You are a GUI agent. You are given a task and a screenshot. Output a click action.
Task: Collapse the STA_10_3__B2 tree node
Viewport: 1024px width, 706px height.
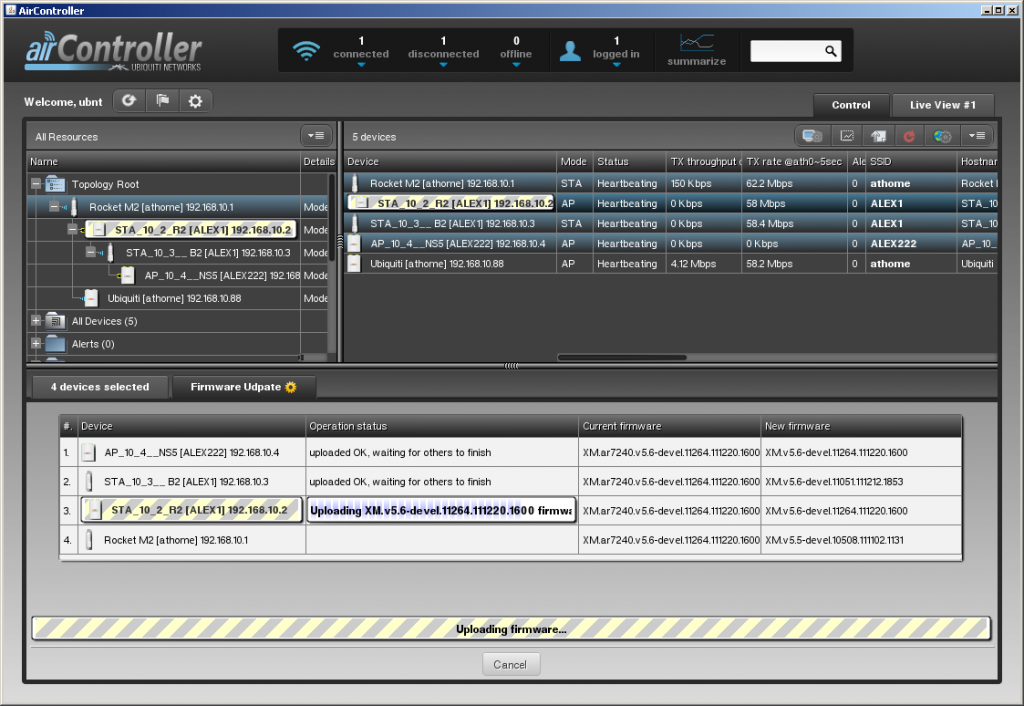click(x=91, y=252)
